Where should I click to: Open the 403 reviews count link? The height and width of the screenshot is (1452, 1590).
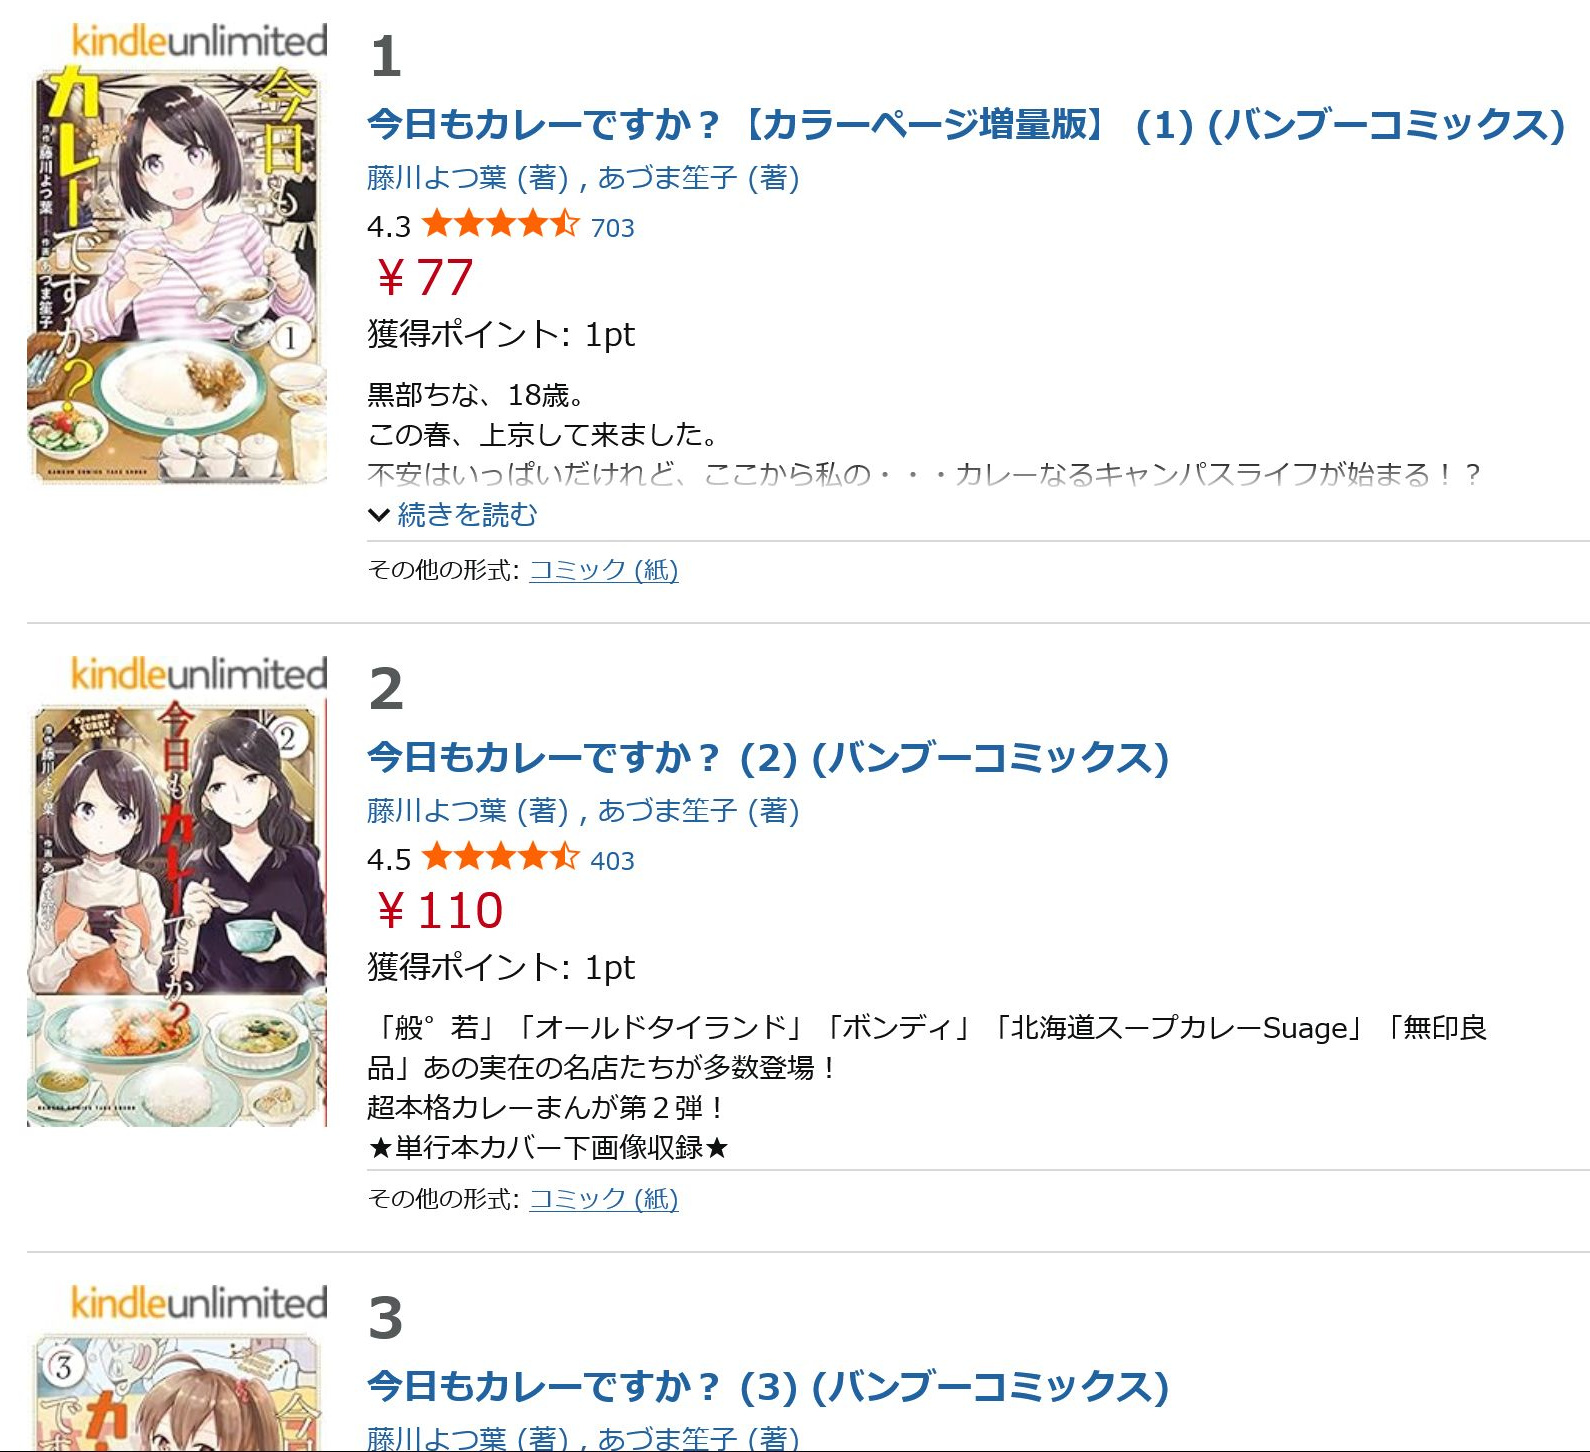click(x=613, y=861)
